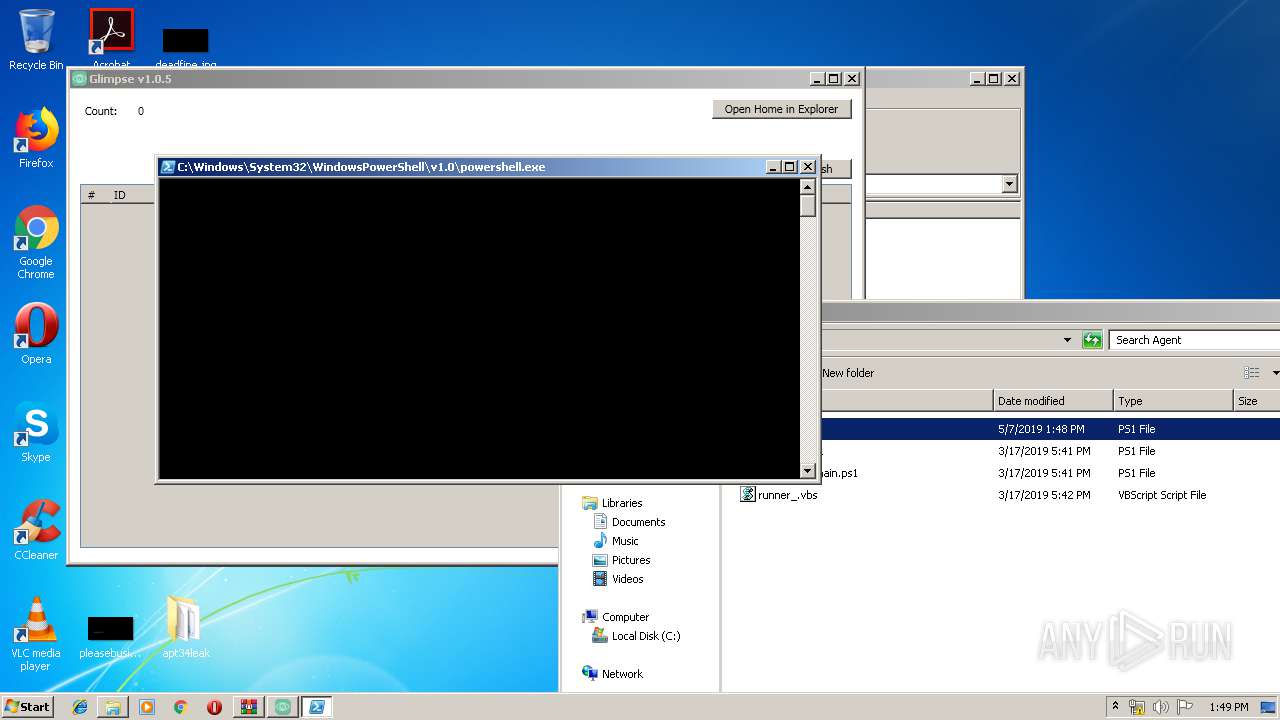Open Internet Explorer from the taskbar

80,707
